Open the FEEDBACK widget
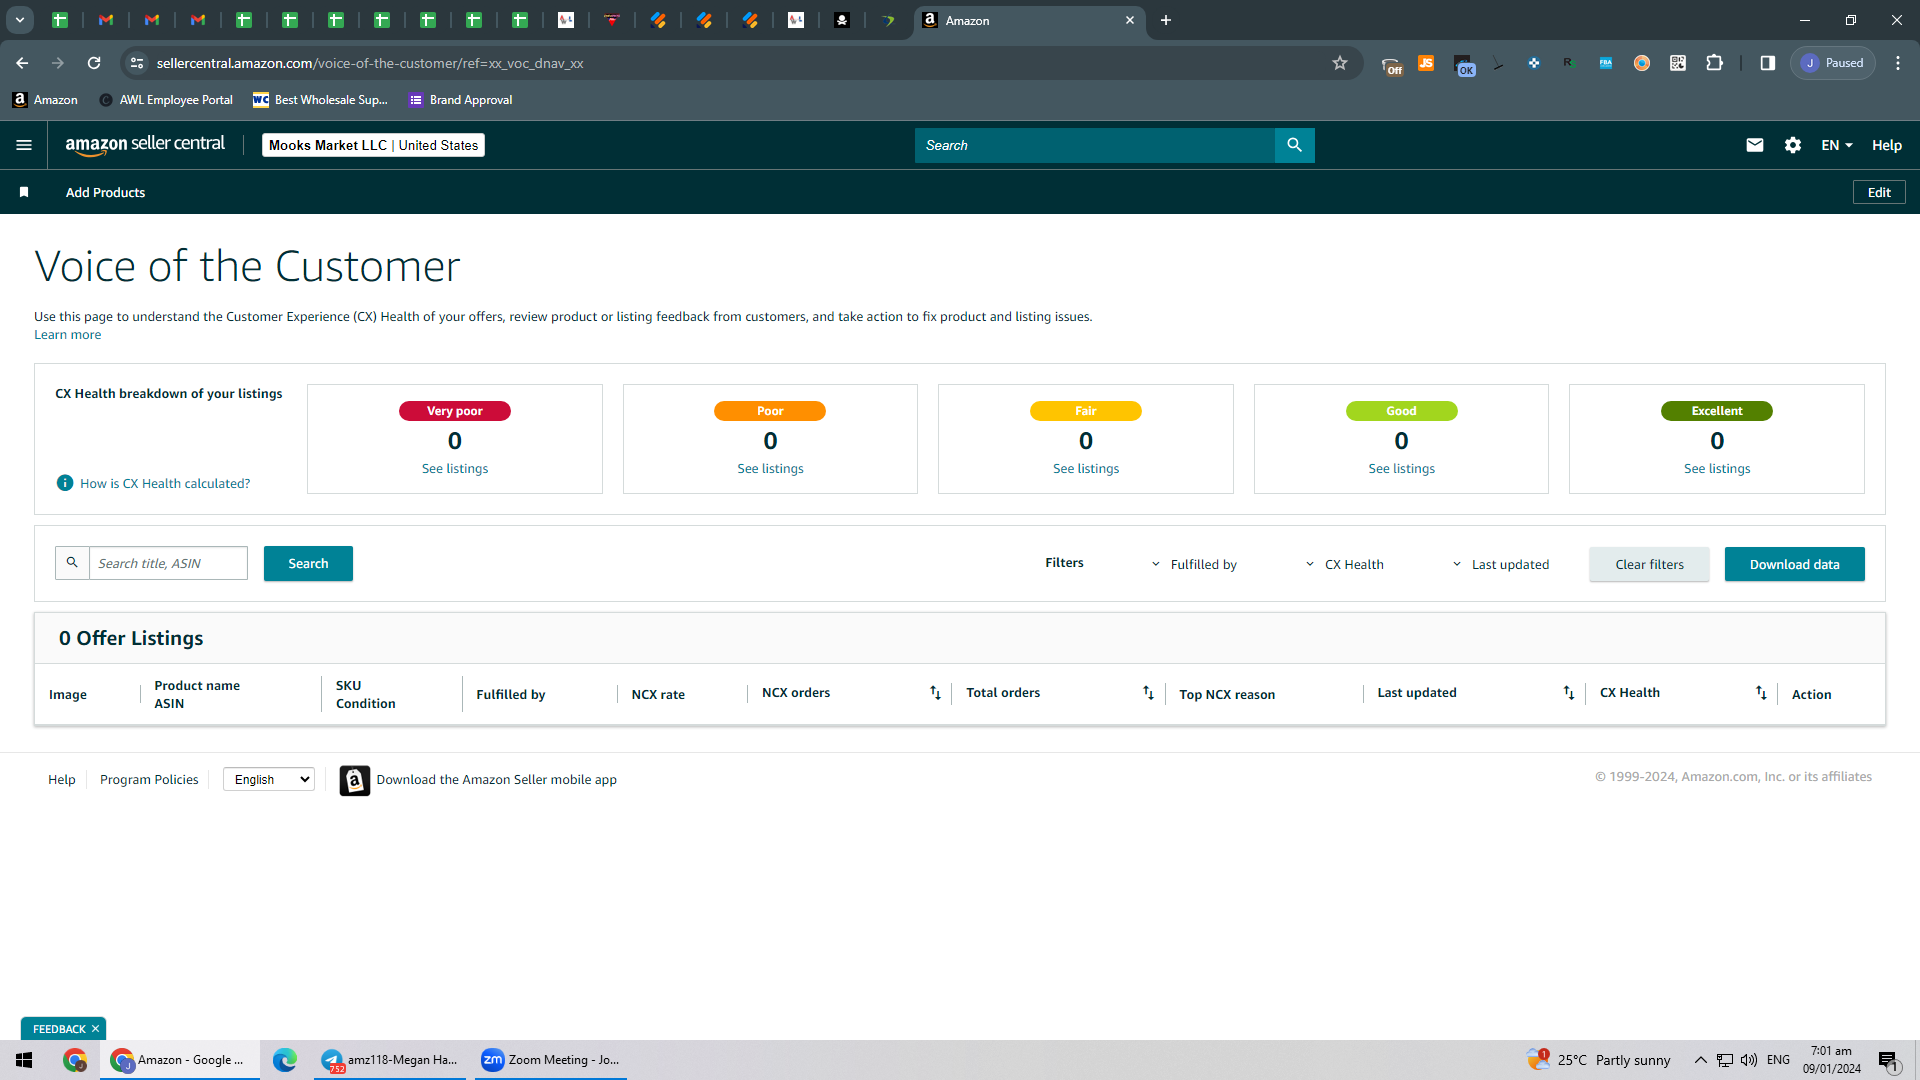 (59, 1029)
